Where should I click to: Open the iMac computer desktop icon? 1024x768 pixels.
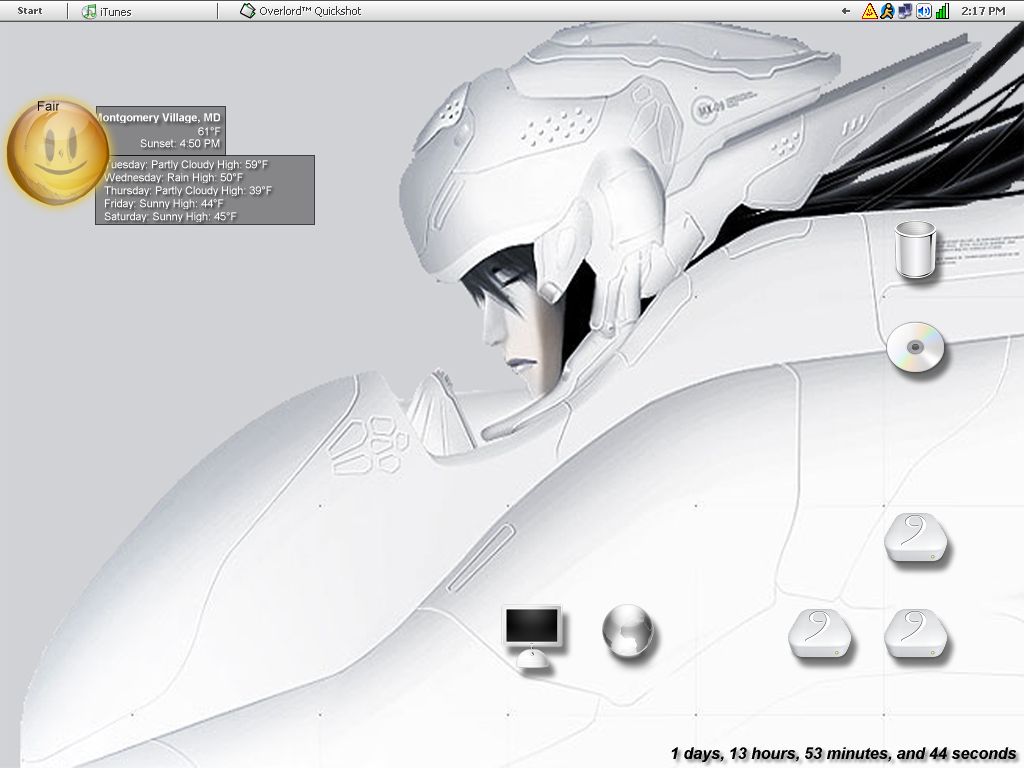tap(531, 636)
